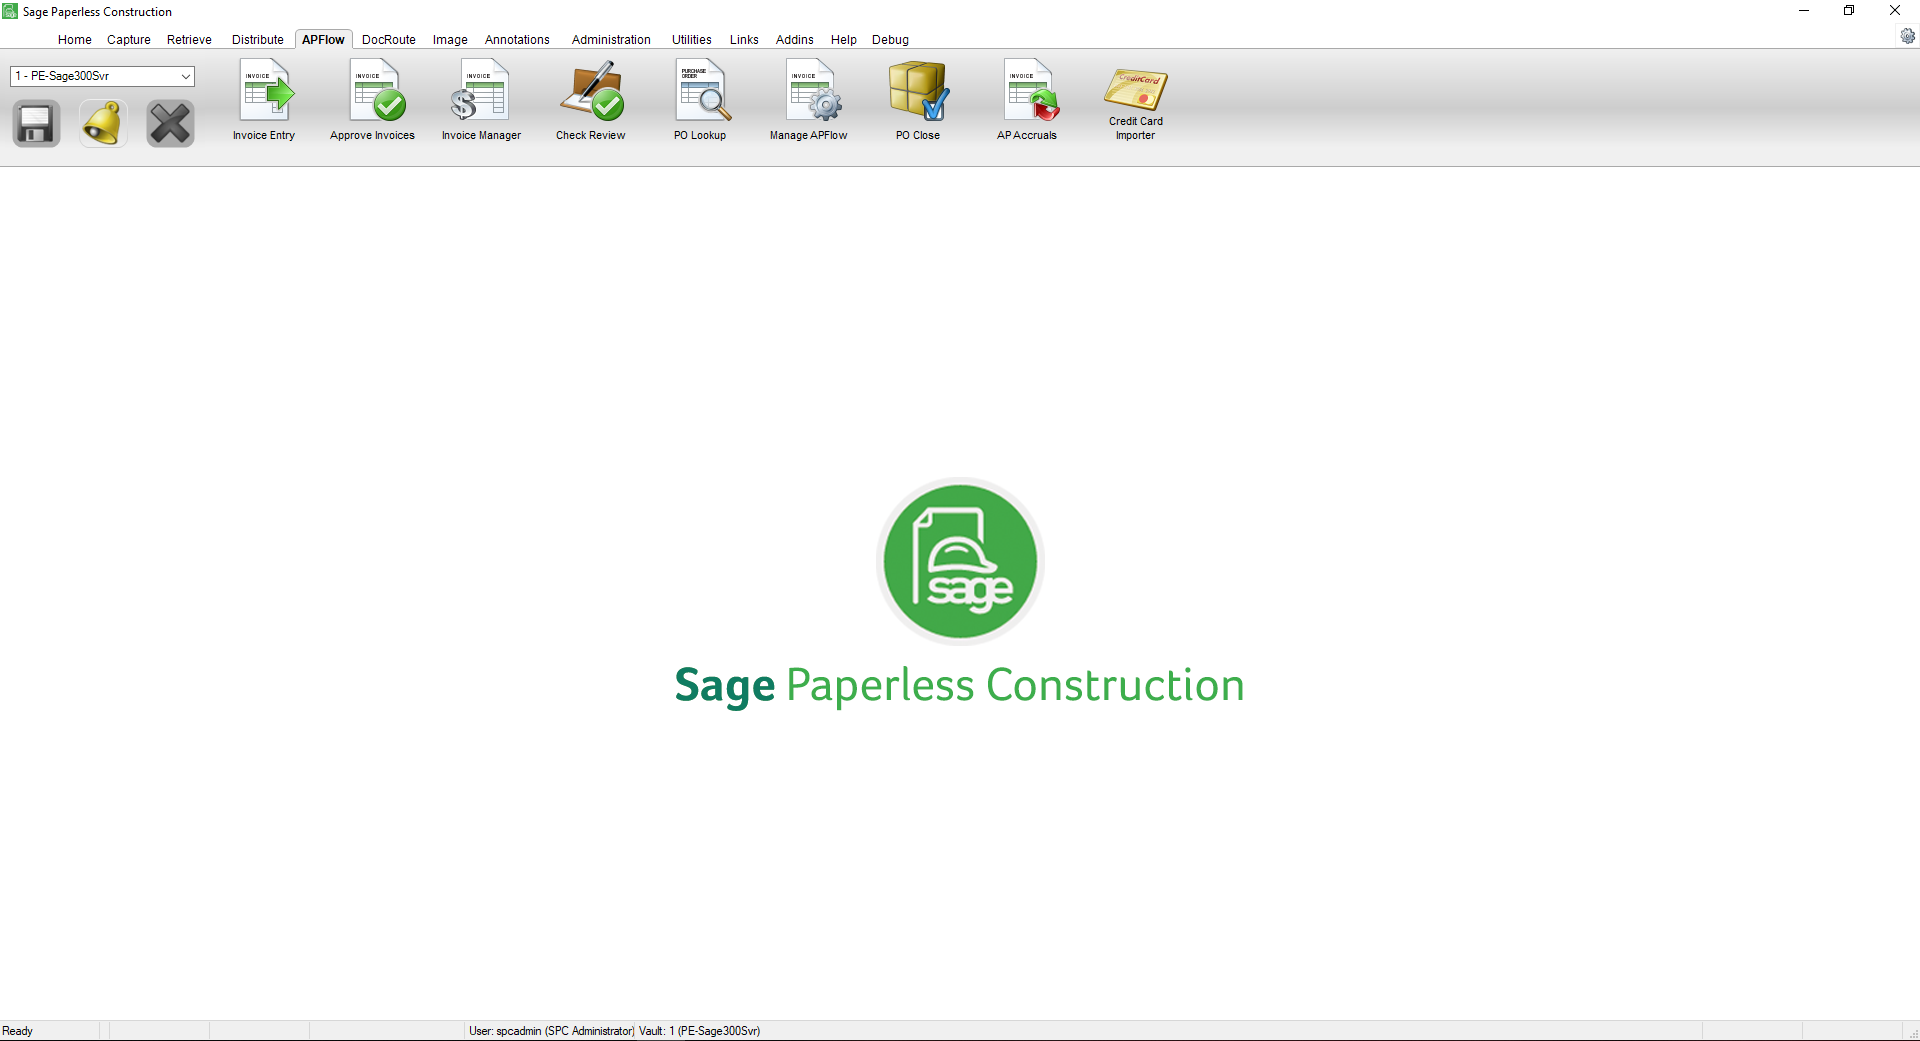Viewport: 1920px width, 1041px height.
Task: Launch Approve Invoices
Action: 372,101
